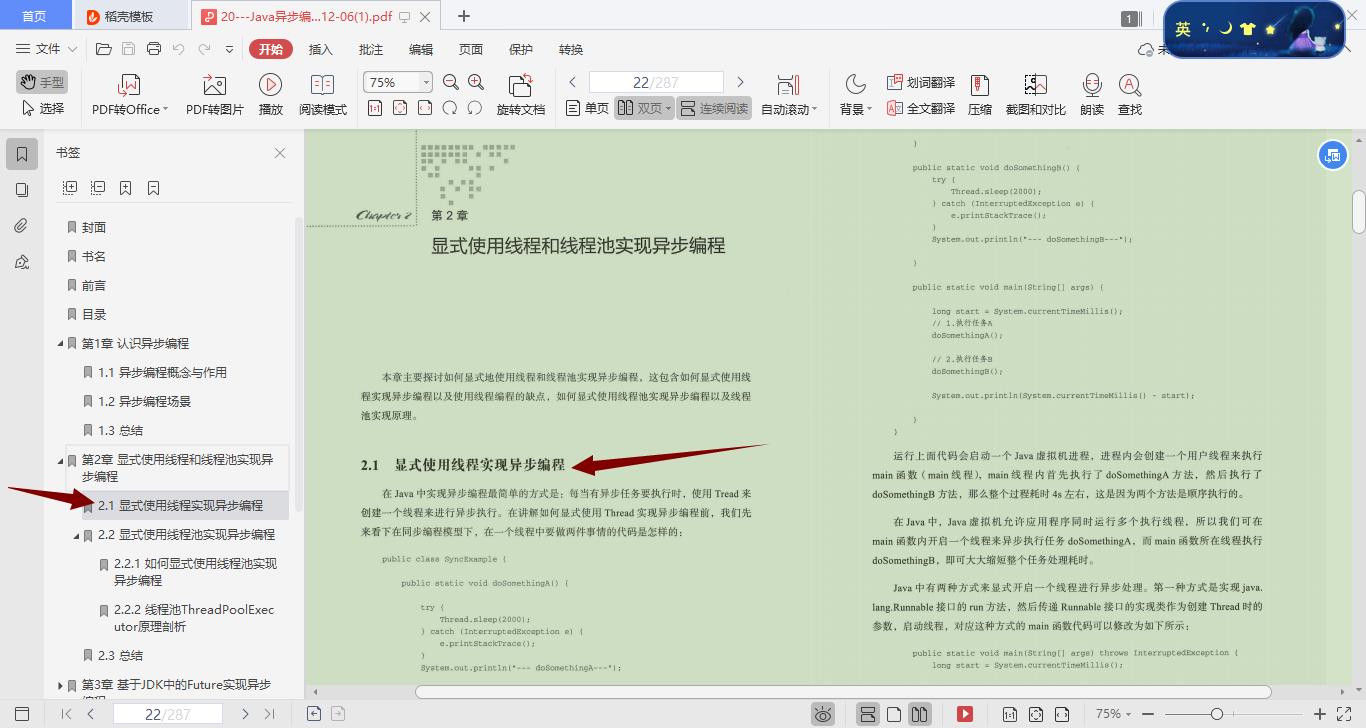Open the 自动滚动 auto scroll dropdown
Viewport: 1366px width, 728px height.
pos(789,95)
